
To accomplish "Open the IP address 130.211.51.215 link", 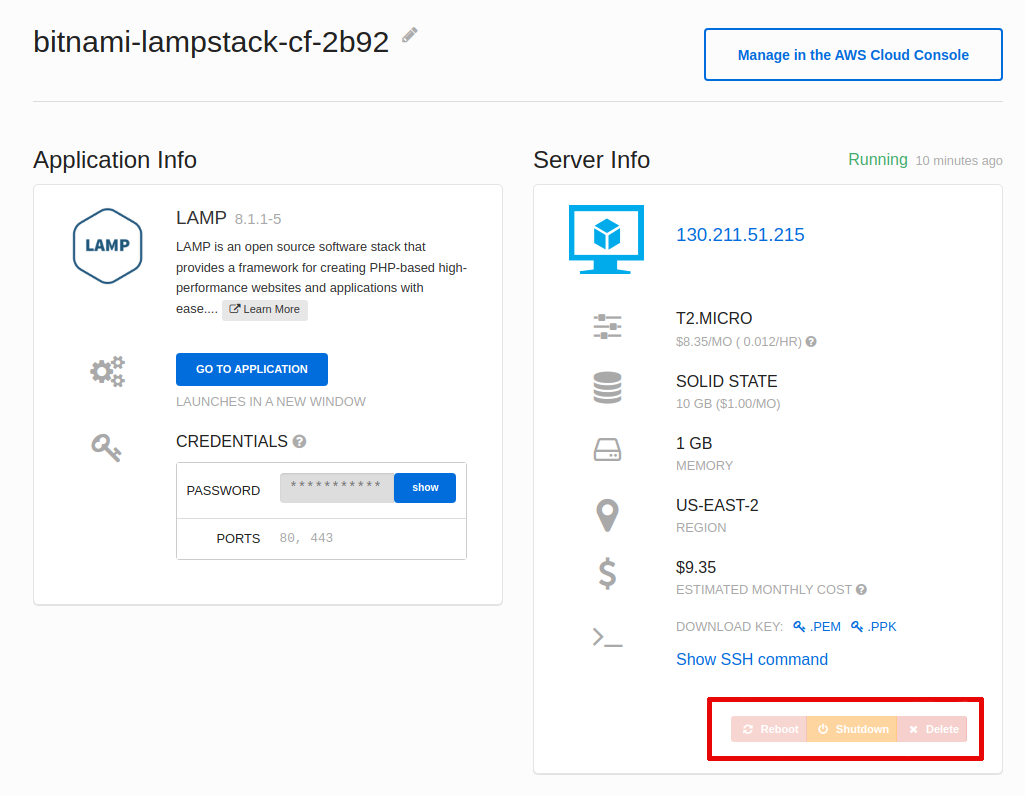I will tap(740, 235).
